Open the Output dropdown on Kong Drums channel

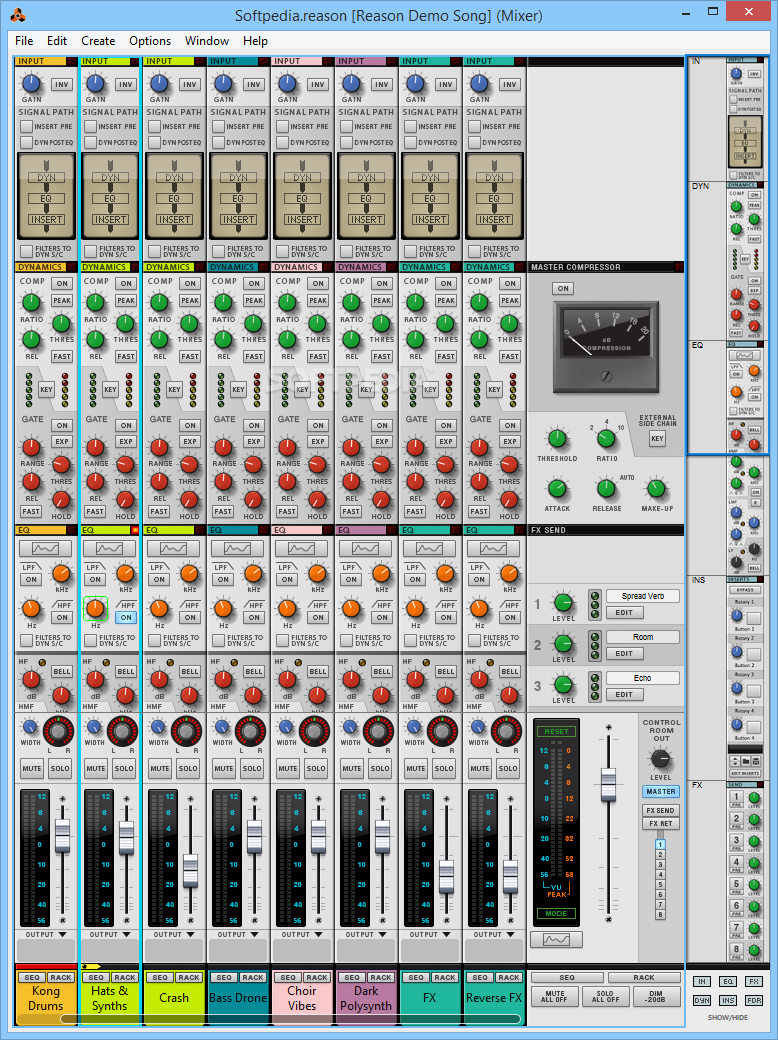tap(46, 935)
